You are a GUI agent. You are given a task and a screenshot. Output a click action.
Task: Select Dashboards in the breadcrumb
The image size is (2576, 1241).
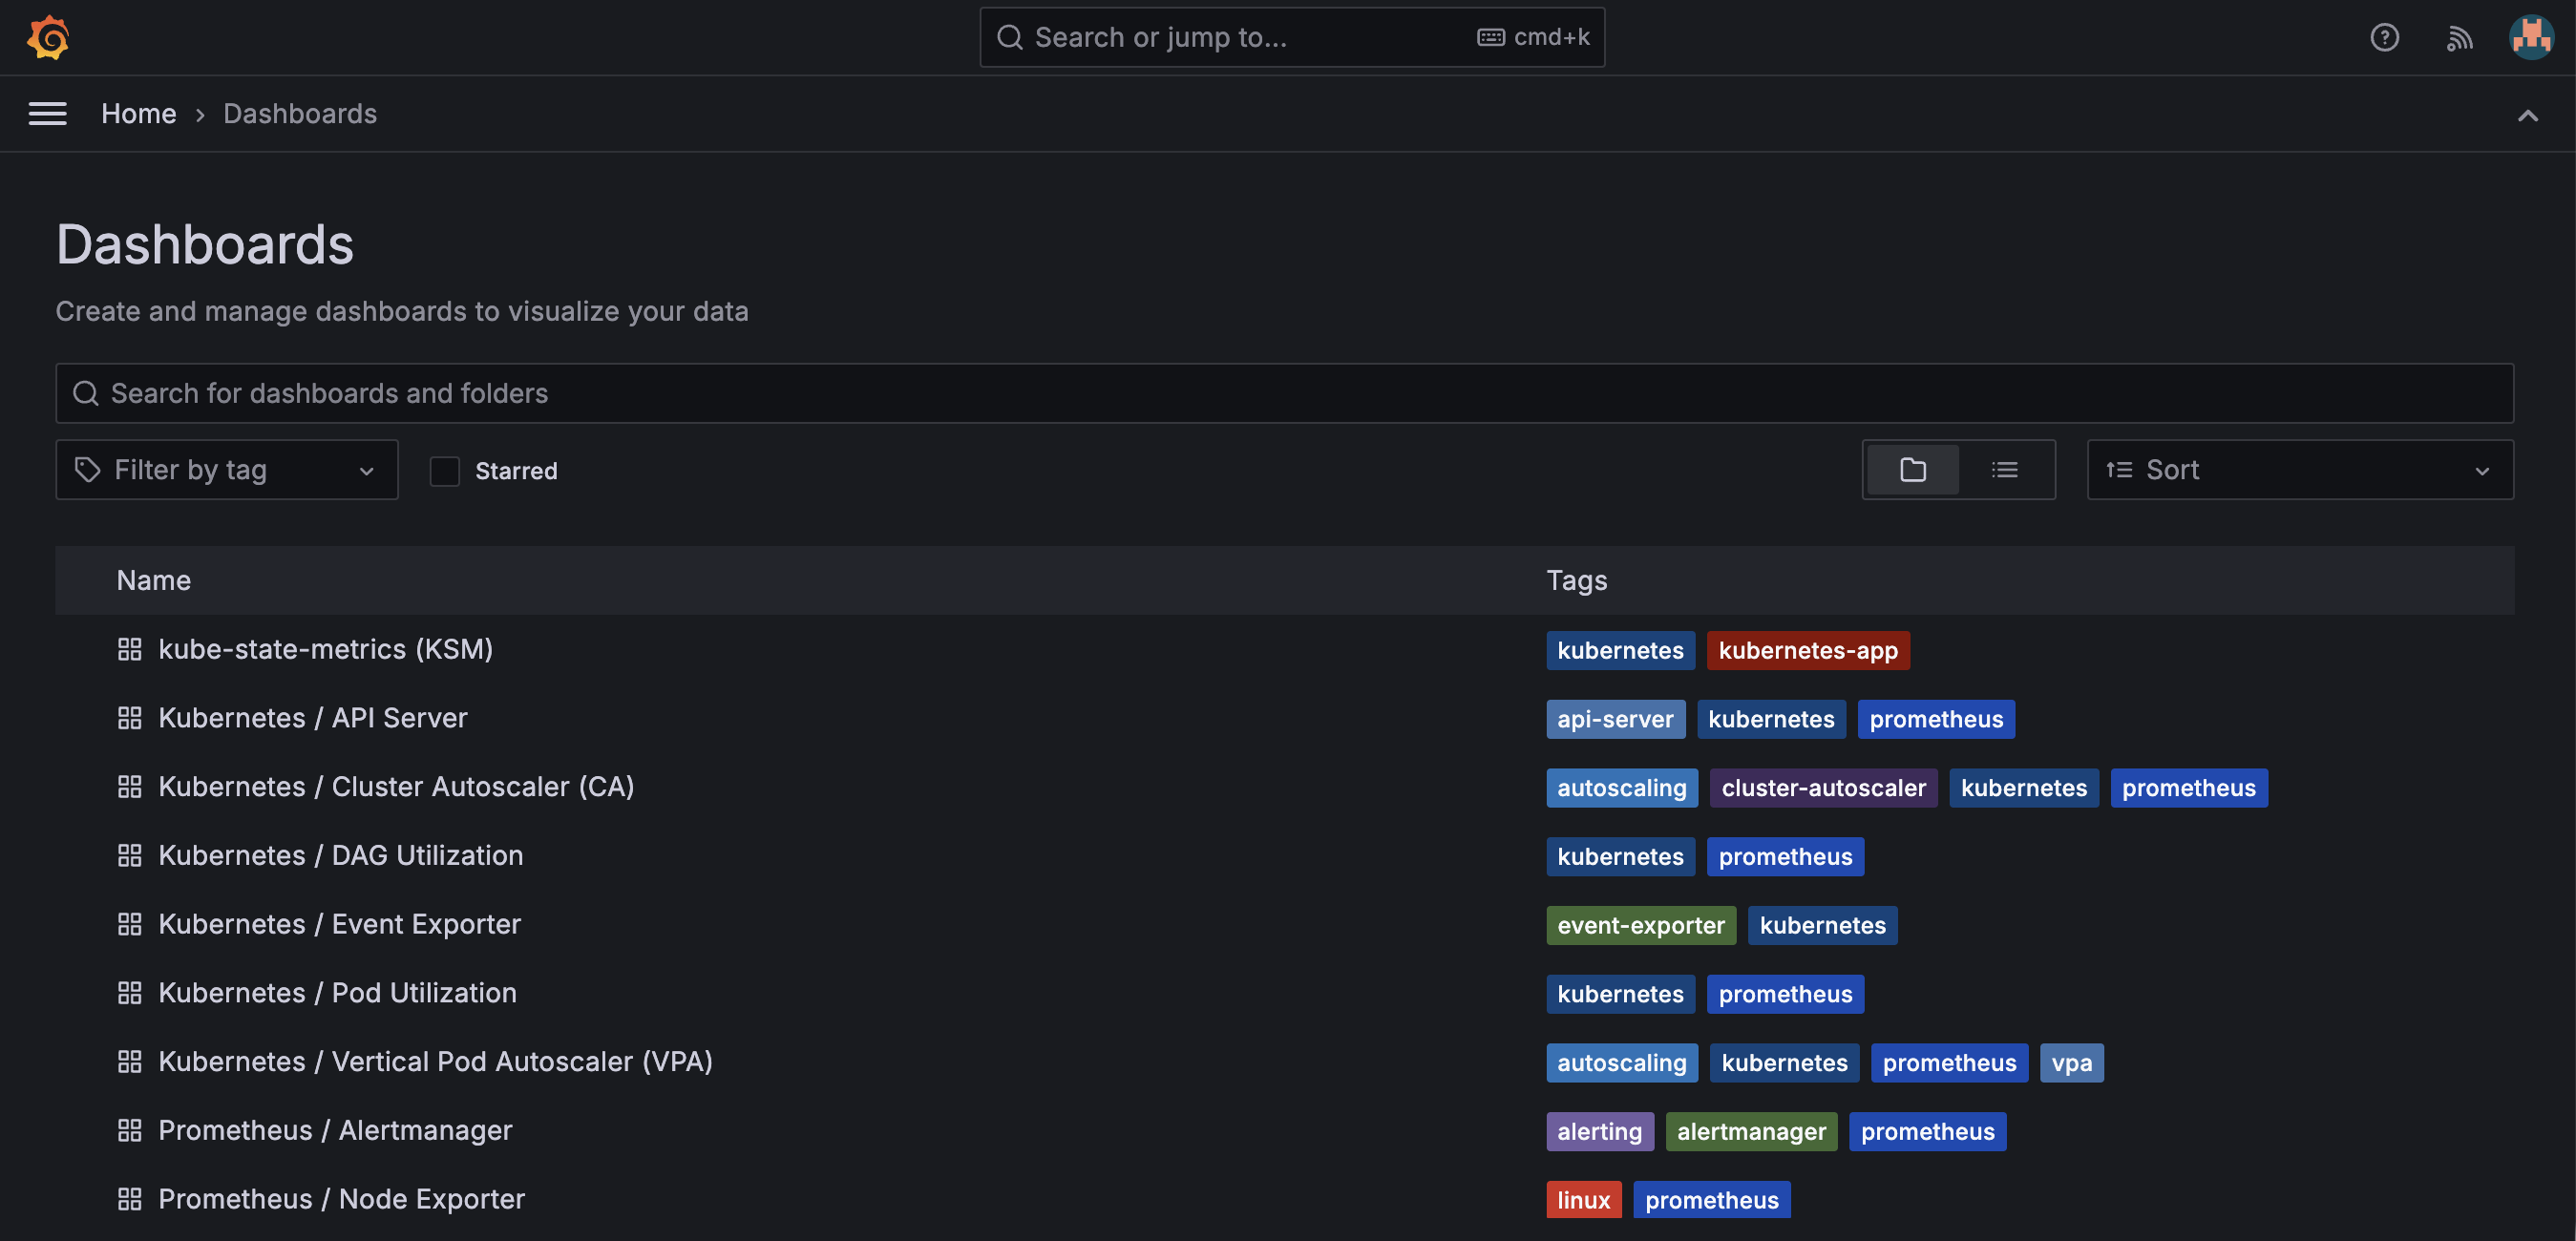pos(299,113)
